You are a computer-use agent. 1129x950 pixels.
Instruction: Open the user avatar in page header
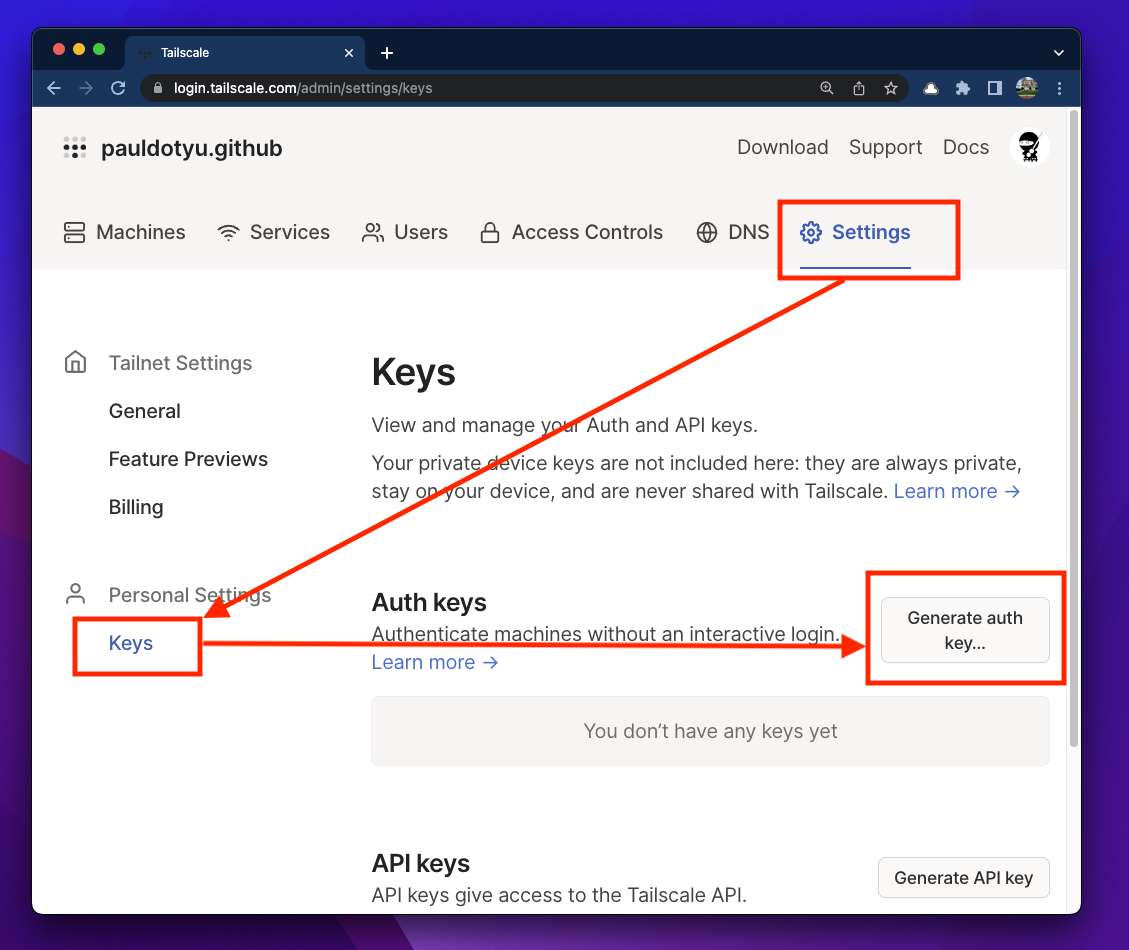tap(1029, 148)
